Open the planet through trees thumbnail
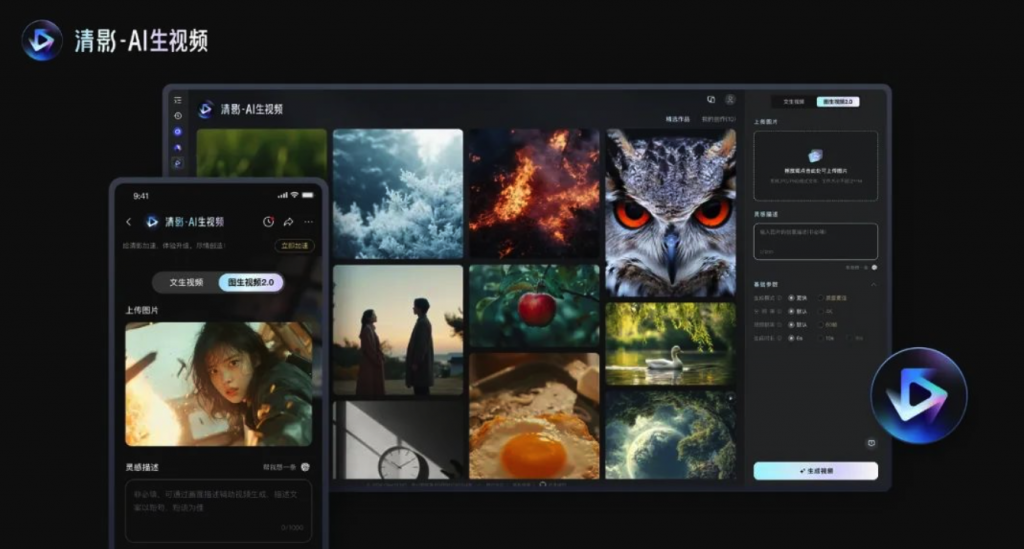Screen dimensions: 1024x549 click(671, 435)
